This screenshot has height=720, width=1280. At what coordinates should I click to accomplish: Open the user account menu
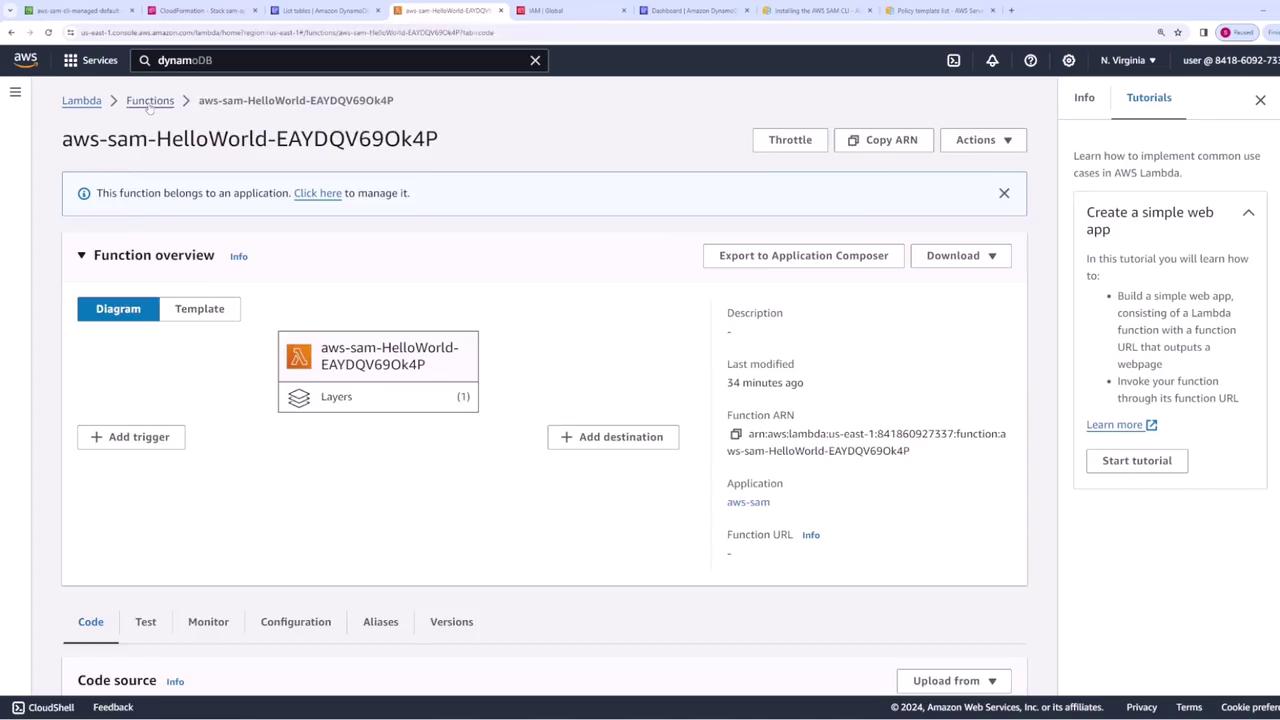tap(1231, 60)
